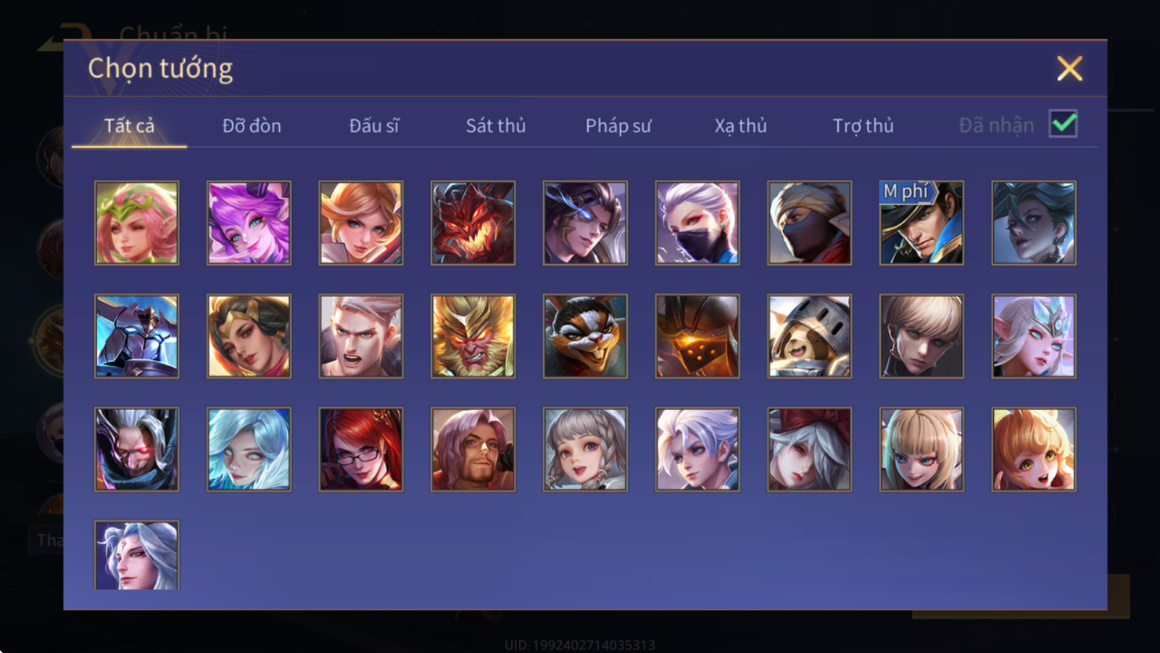Show the "Xạ thủ" hero list

[741, 126]
